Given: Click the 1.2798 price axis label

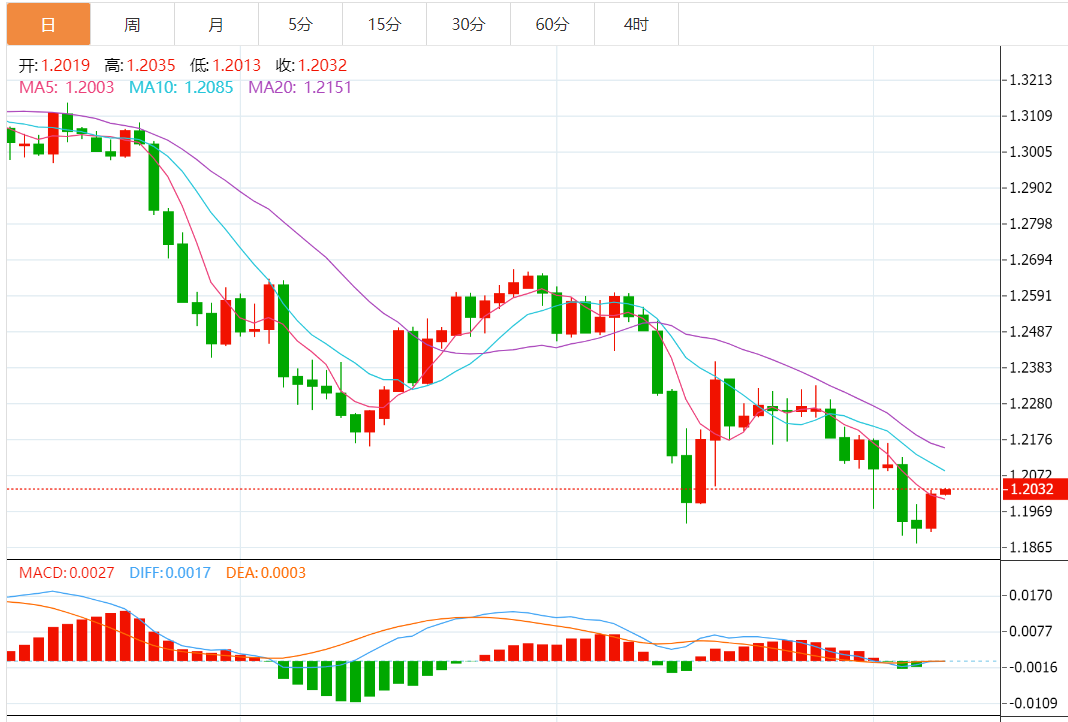Looking at the screenshot, I should coord(1031,223).
